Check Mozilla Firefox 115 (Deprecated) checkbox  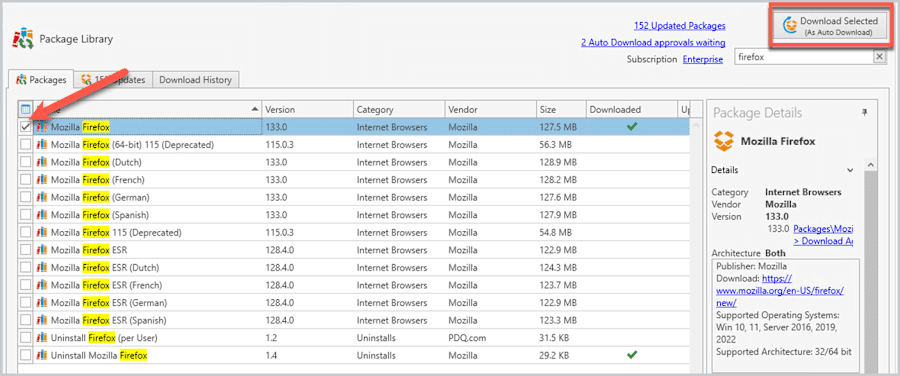coord(25,232)
